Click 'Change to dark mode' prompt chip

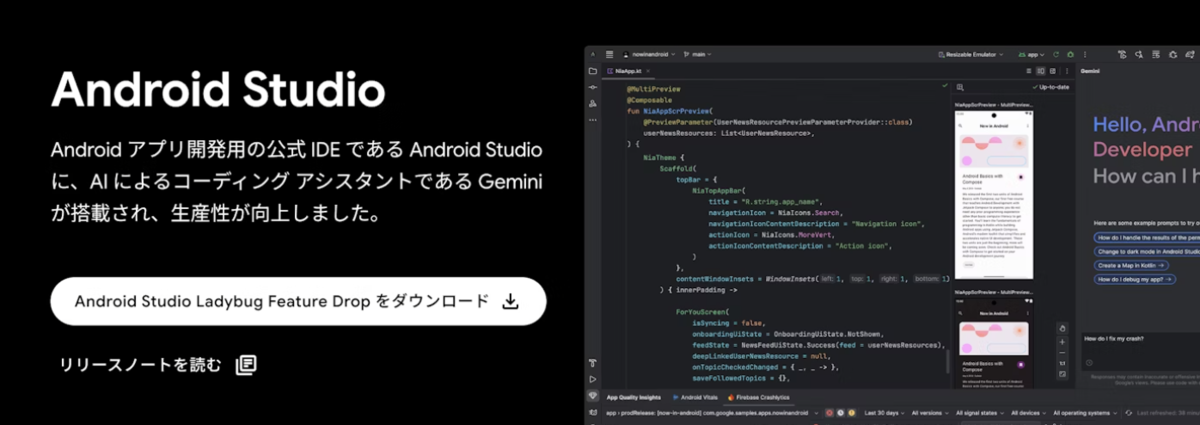(1147, 251)
